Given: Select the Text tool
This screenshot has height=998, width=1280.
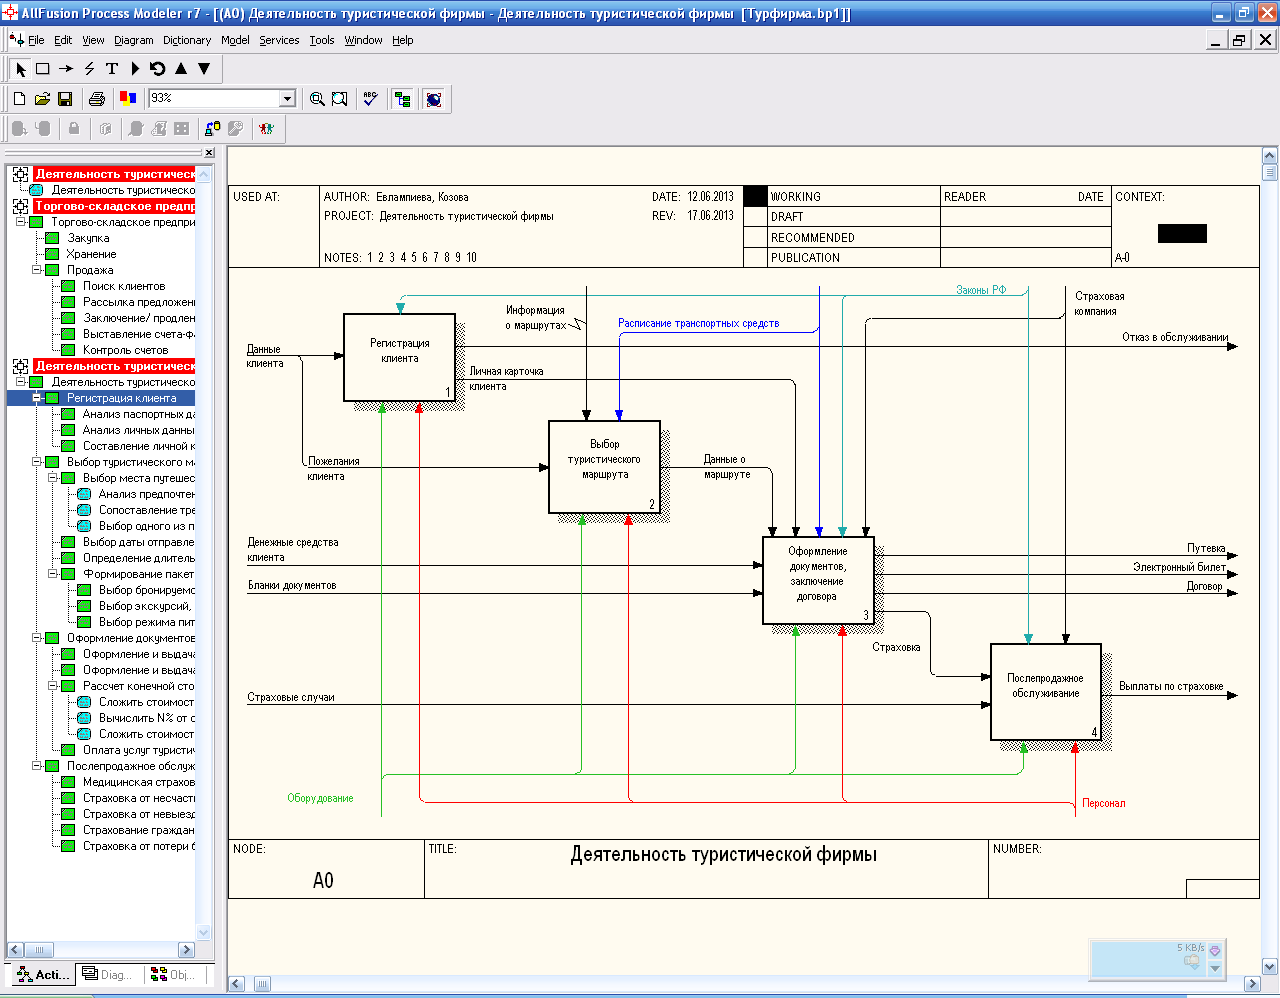Looking at the screenshot, I should click(112, 69).
